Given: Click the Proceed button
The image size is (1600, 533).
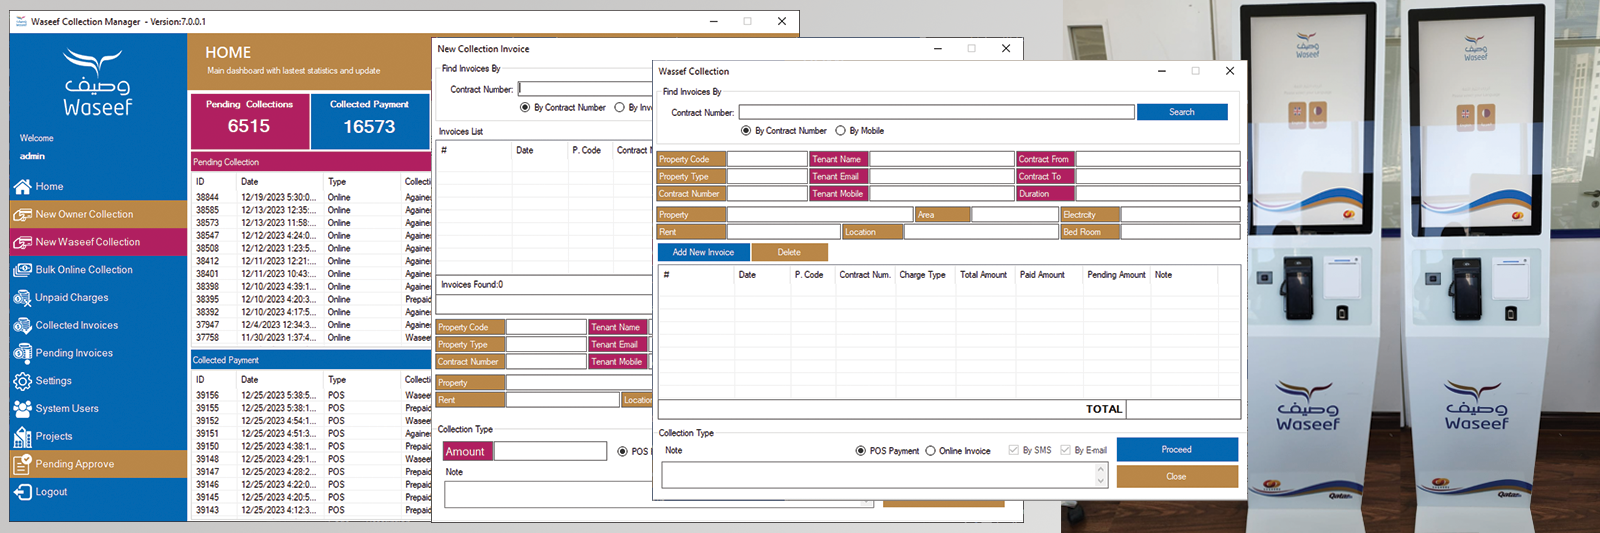Looking at the screenshot, I should click(x=1177, y=450).
